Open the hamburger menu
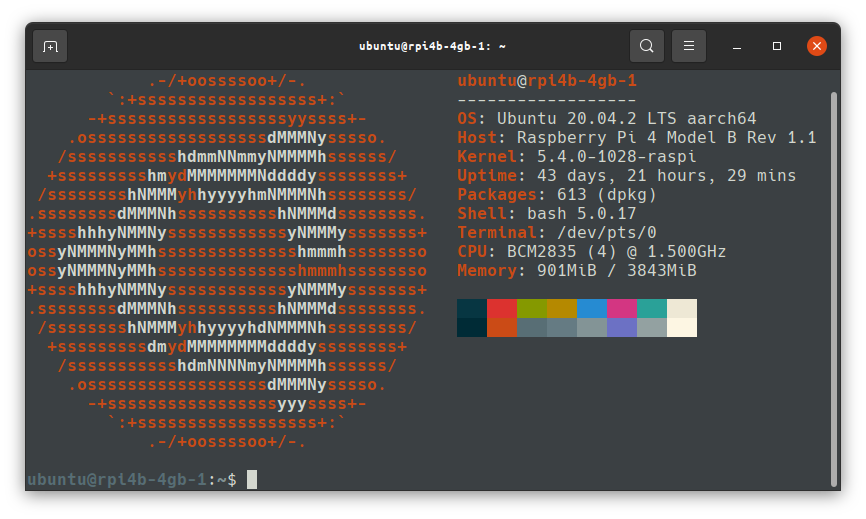The width and height of the screenshot is (866, 519). coord(689,46)
